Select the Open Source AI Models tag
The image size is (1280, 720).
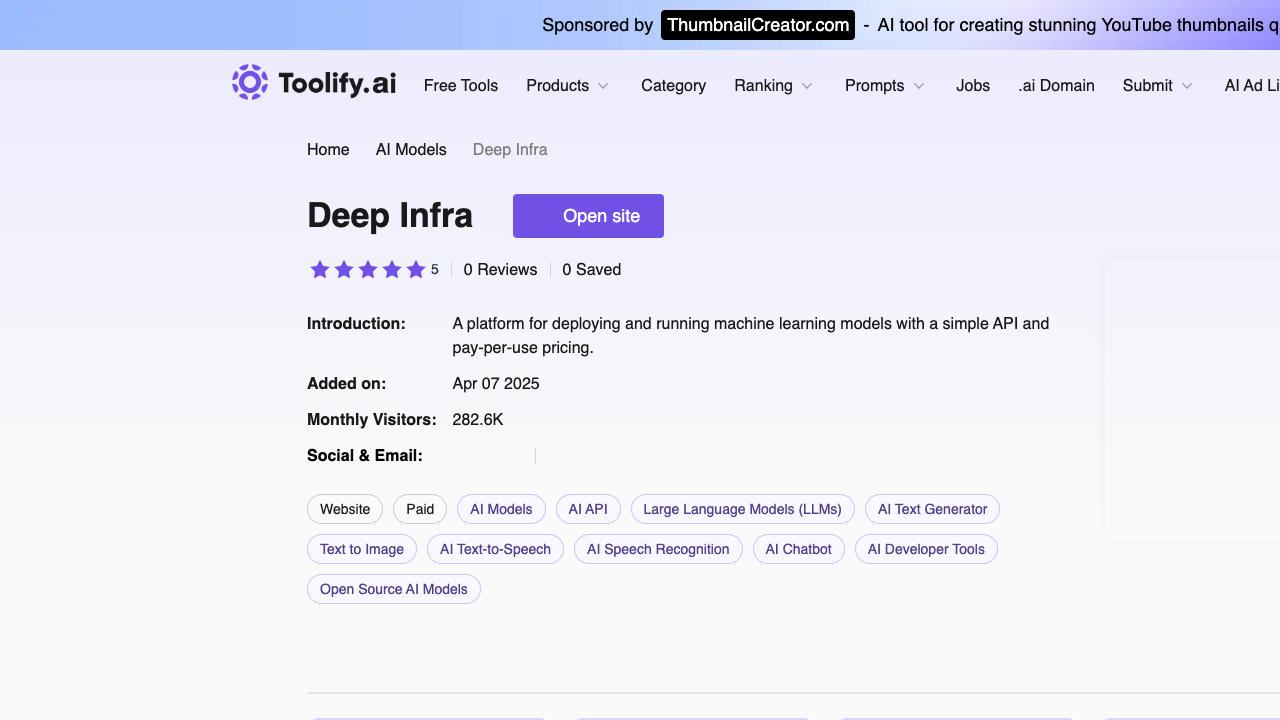[394, 589]
